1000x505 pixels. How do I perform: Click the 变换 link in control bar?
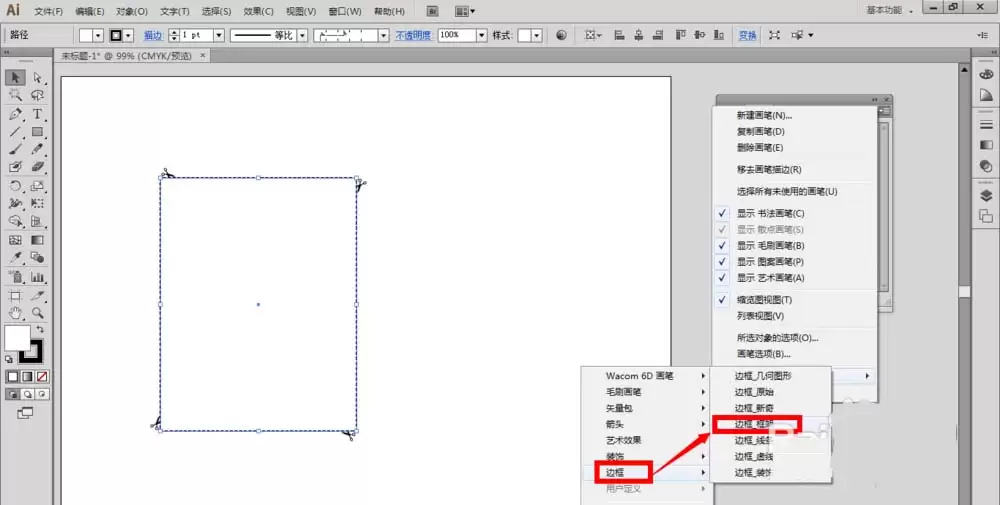(x=747, y=36)
